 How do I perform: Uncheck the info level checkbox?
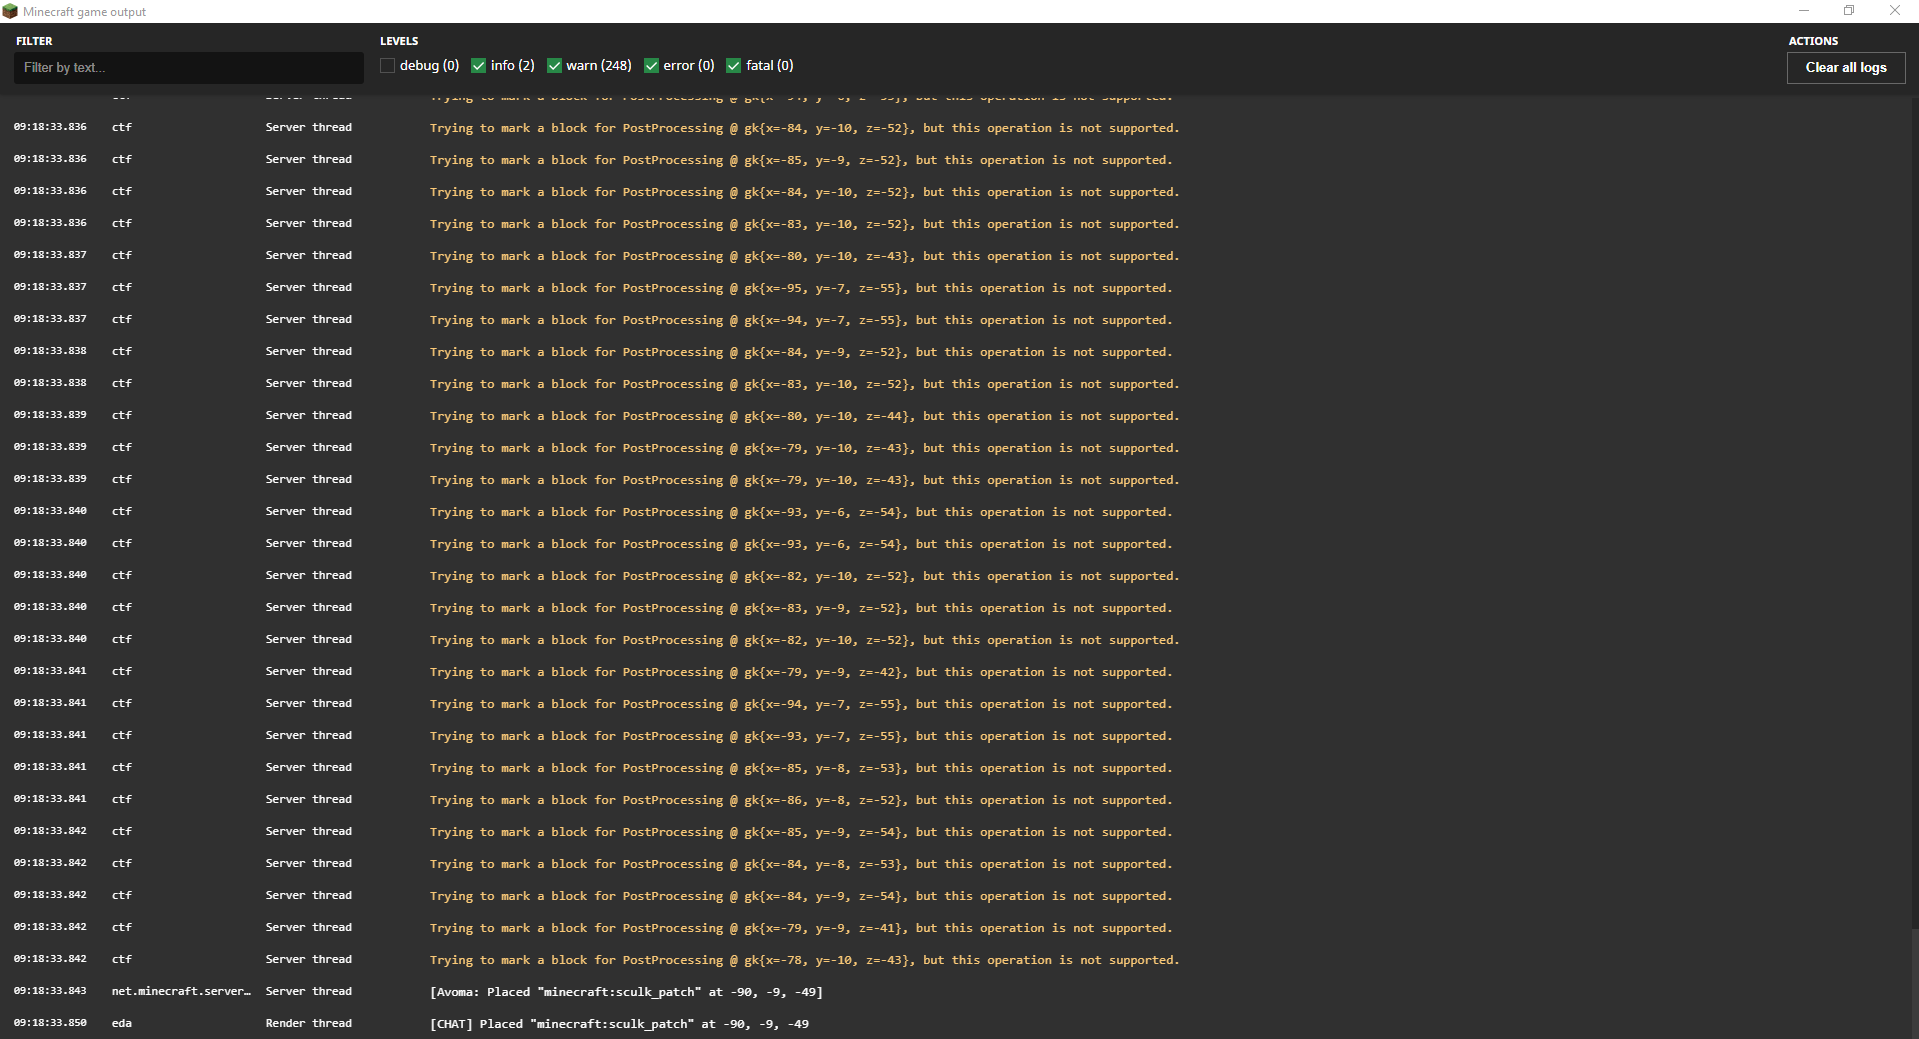click(478, 66)
